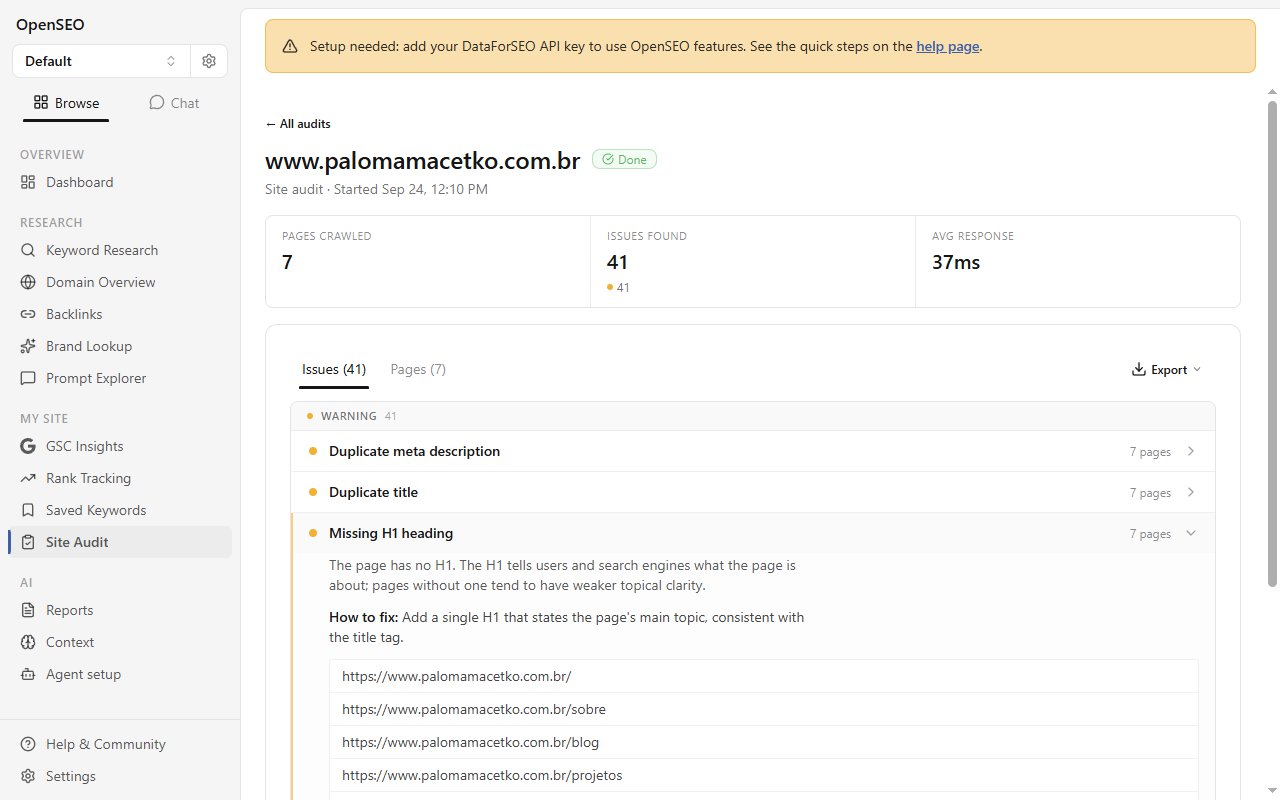
Task: Open the project settings gear icon
Action: [208, 61]
